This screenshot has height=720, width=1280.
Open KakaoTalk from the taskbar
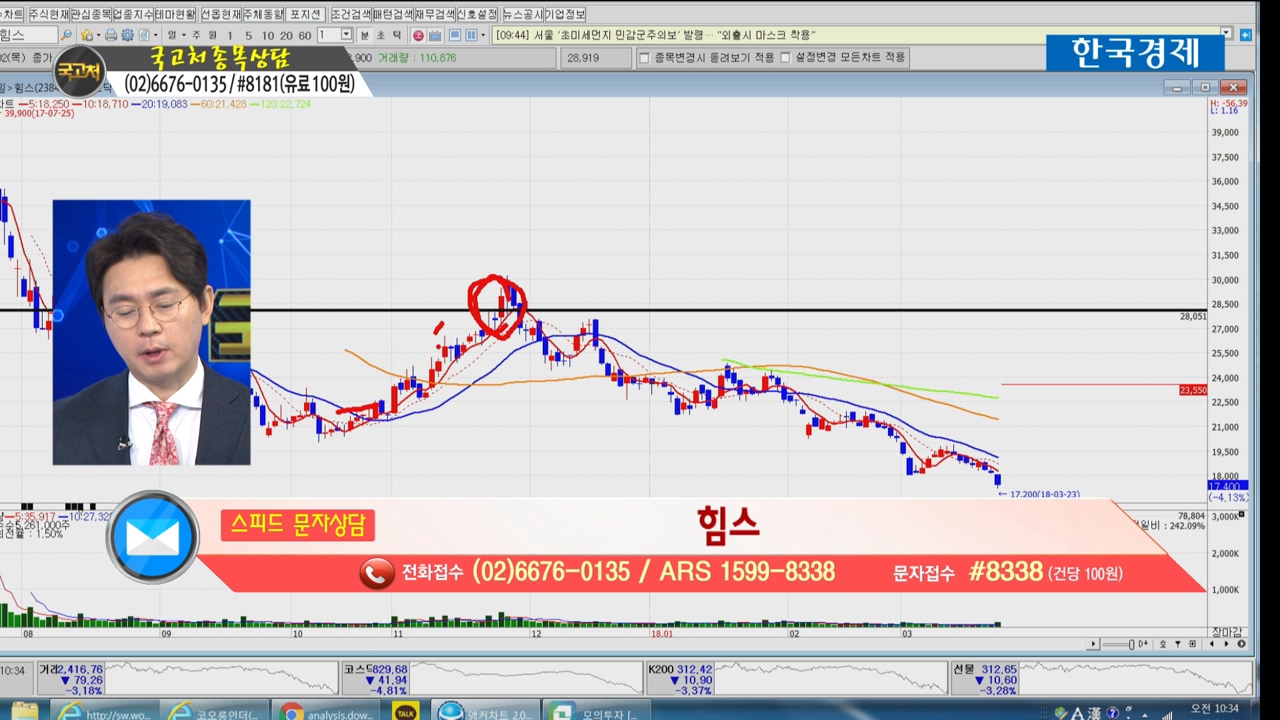click(x=405, y=711)
